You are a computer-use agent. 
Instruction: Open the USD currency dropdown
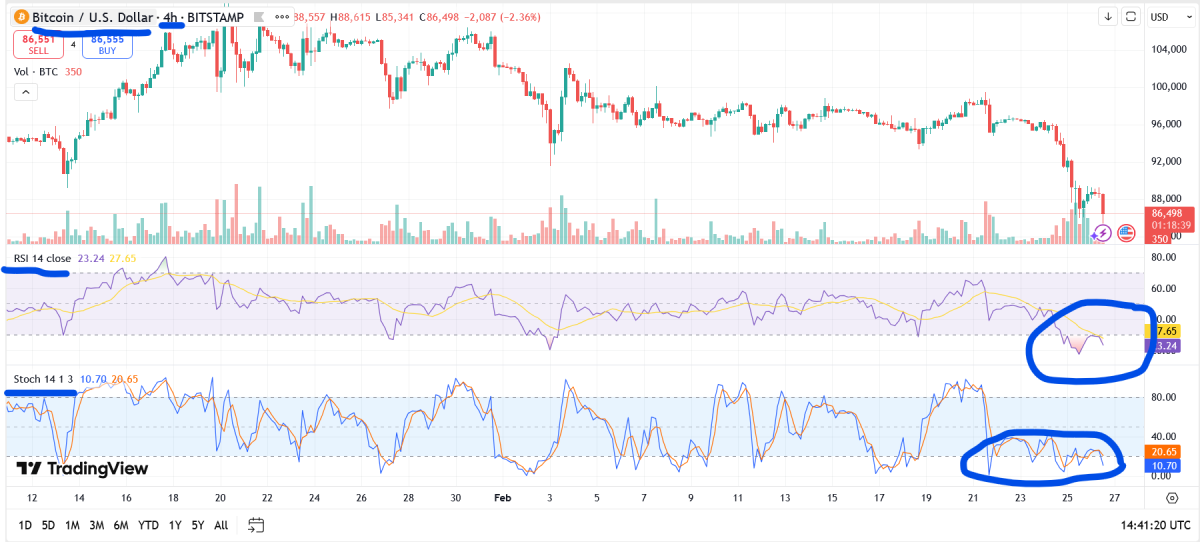1170,17
